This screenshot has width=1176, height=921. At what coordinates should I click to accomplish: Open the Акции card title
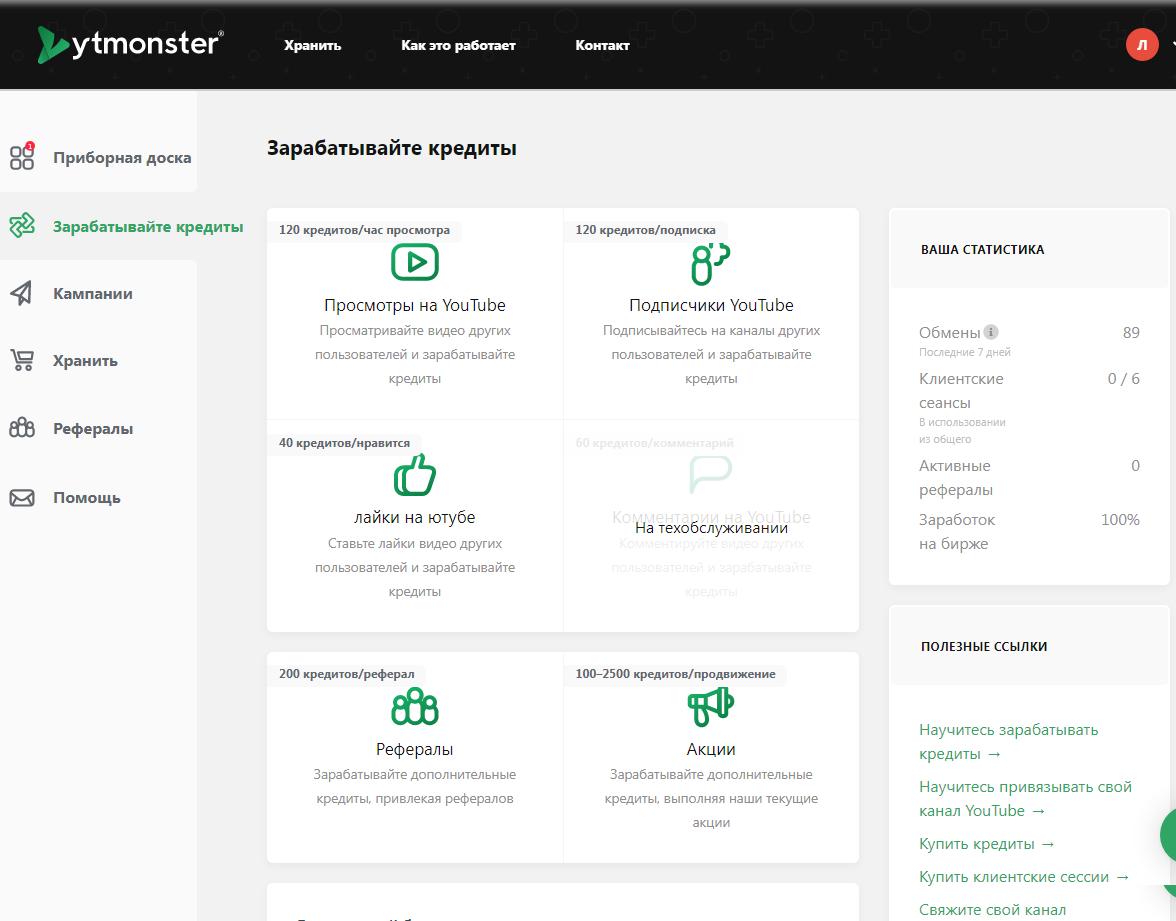711,749
